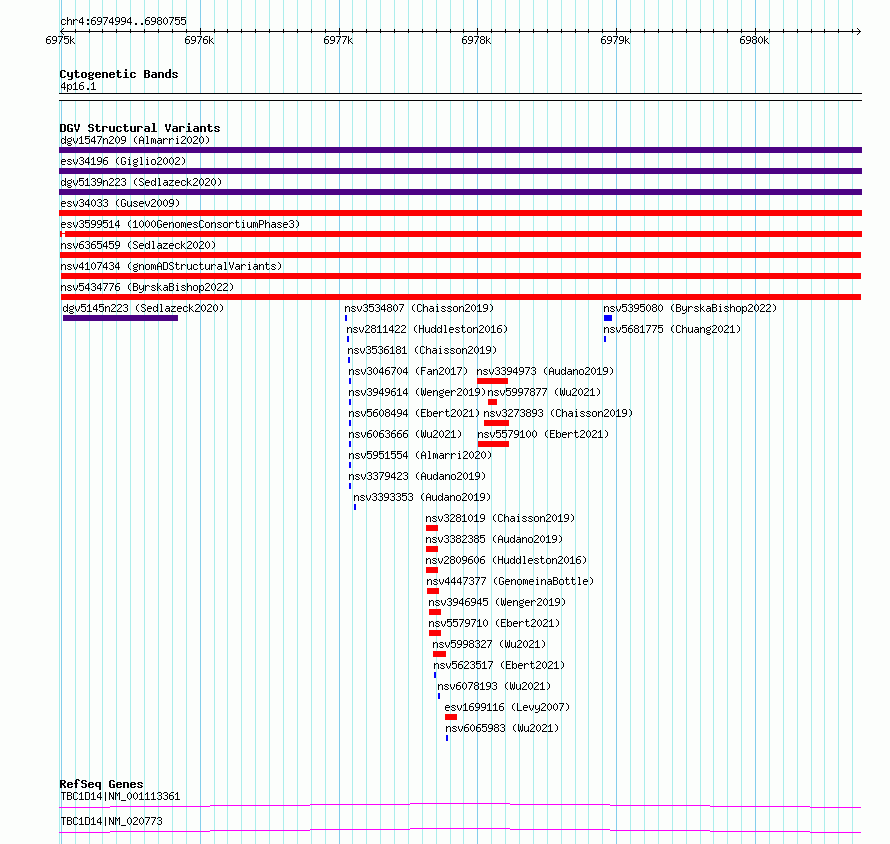Select nsv5997877 (Wu2021) label
890x844 pixels.
[544, 392]
